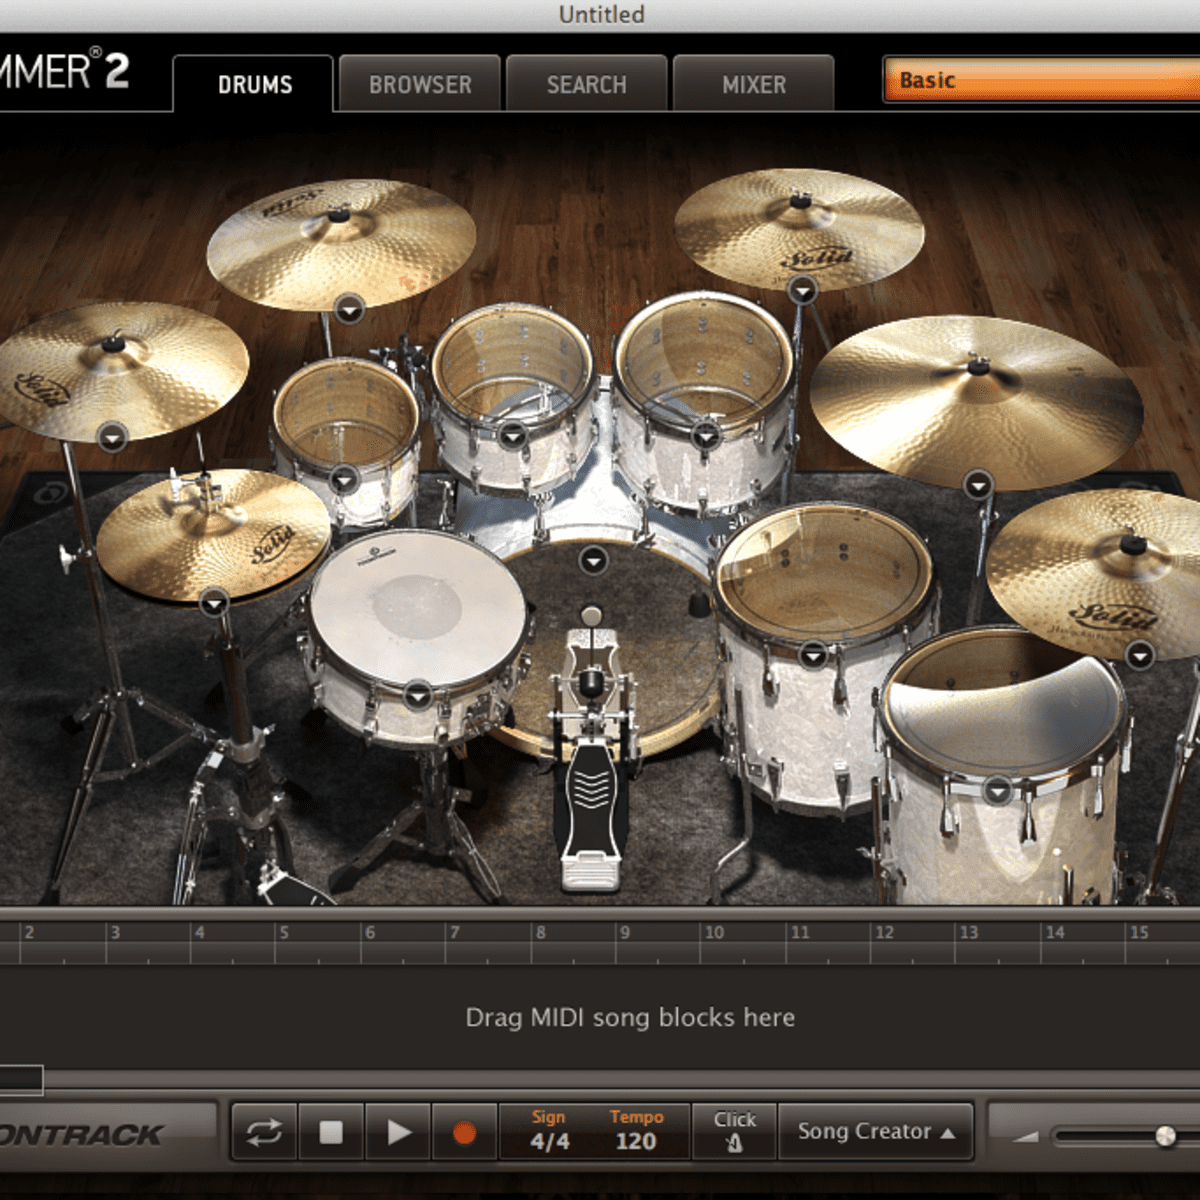
Task: Click the Record button
Action: click(464, 1132)
